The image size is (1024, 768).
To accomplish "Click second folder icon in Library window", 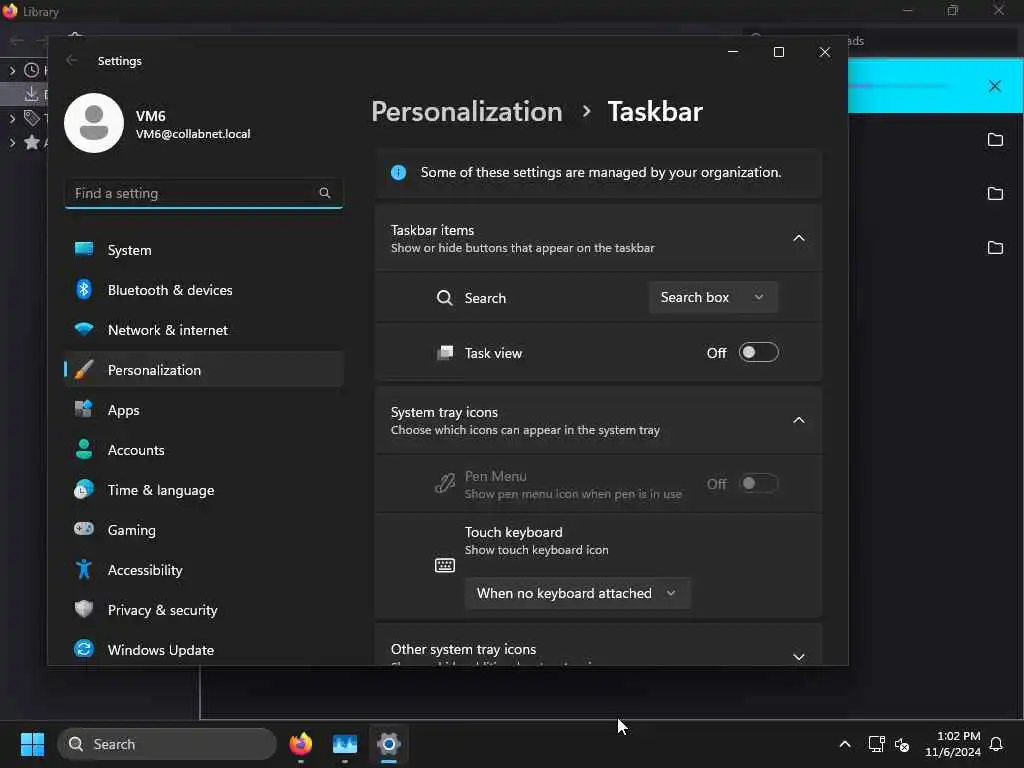I will [x=995, y=193].
